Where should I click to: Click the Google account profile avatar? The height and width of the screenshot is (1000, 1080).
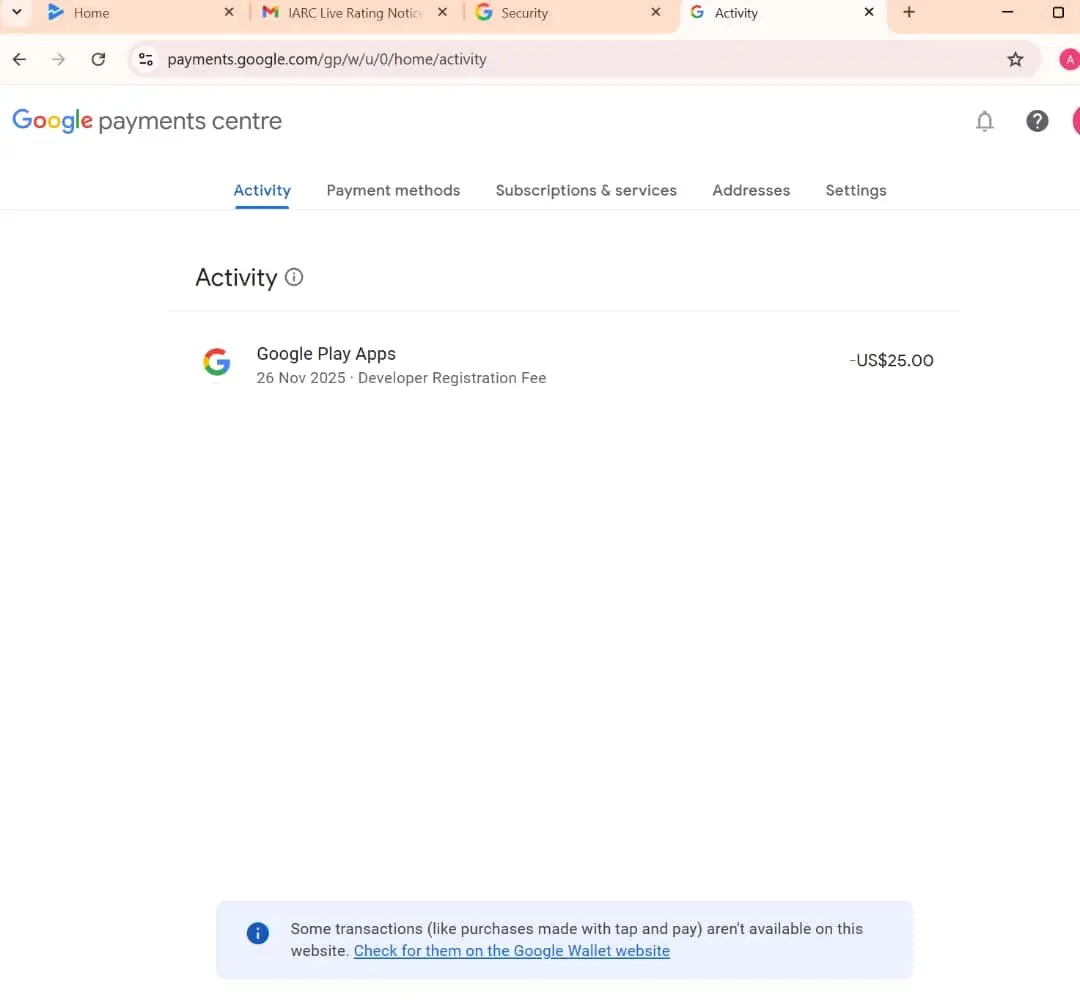coord(1074,120)
